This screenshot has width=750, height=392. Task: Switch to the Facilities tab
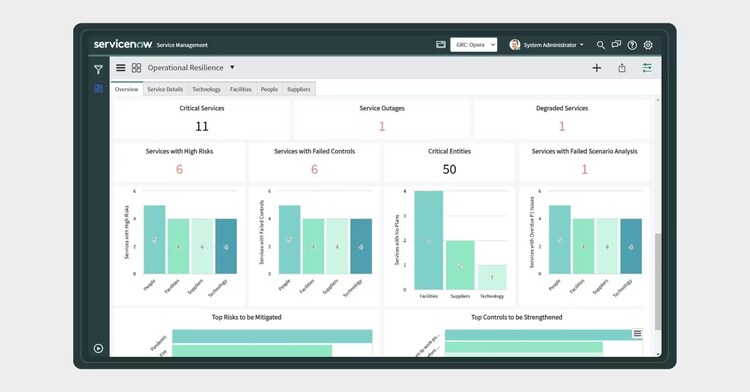pos(241,89)
